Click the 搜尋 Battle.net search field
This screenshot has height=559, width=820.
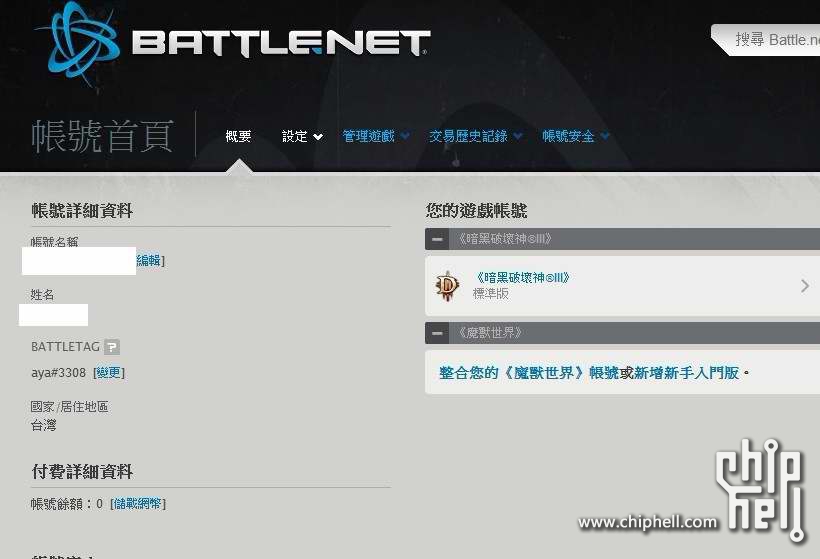pos(769,40)
